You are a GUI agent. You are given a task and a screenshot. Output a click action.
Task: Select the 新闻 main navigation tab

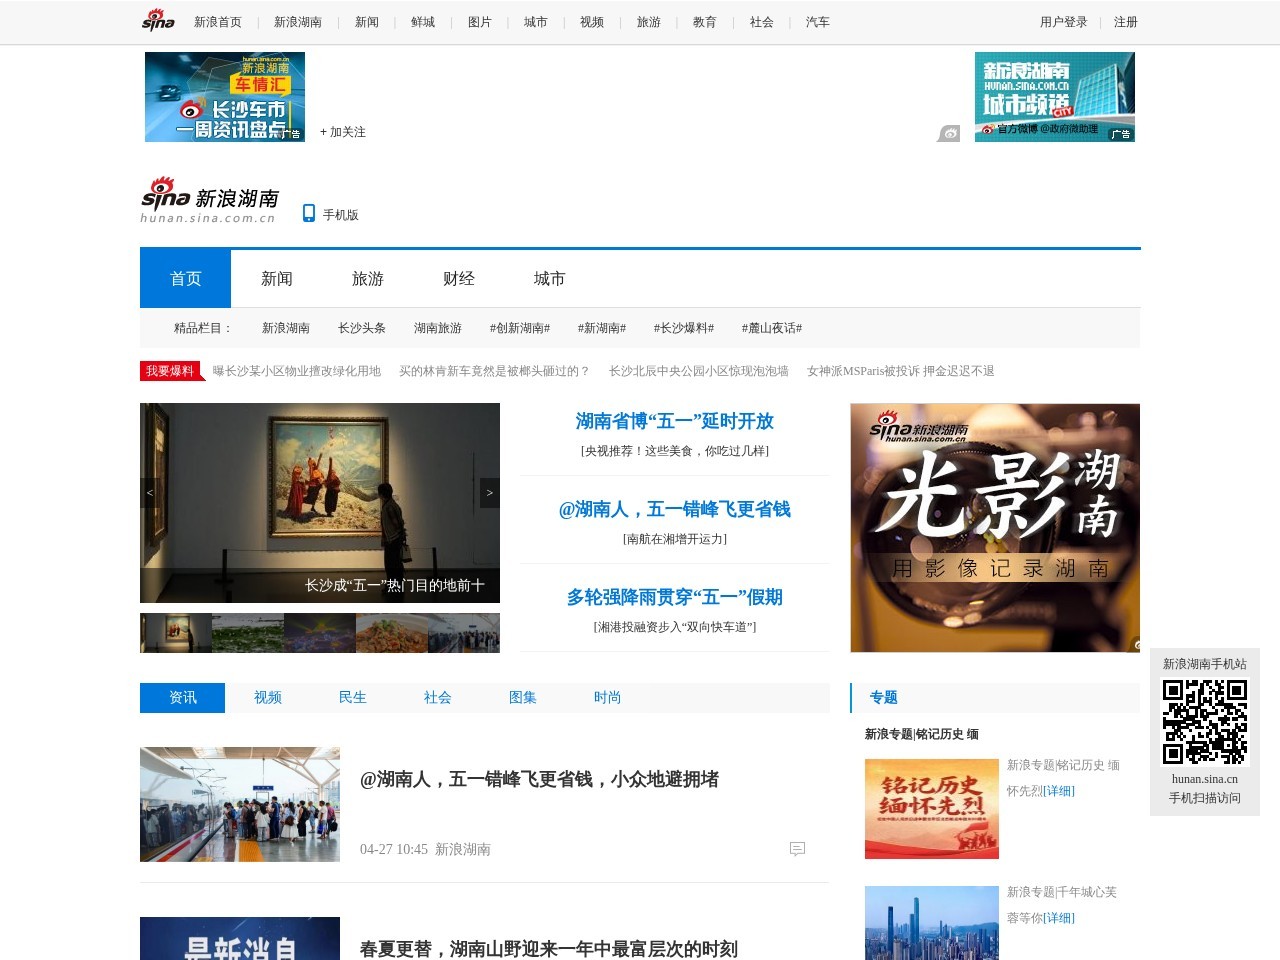coord(277,279)
